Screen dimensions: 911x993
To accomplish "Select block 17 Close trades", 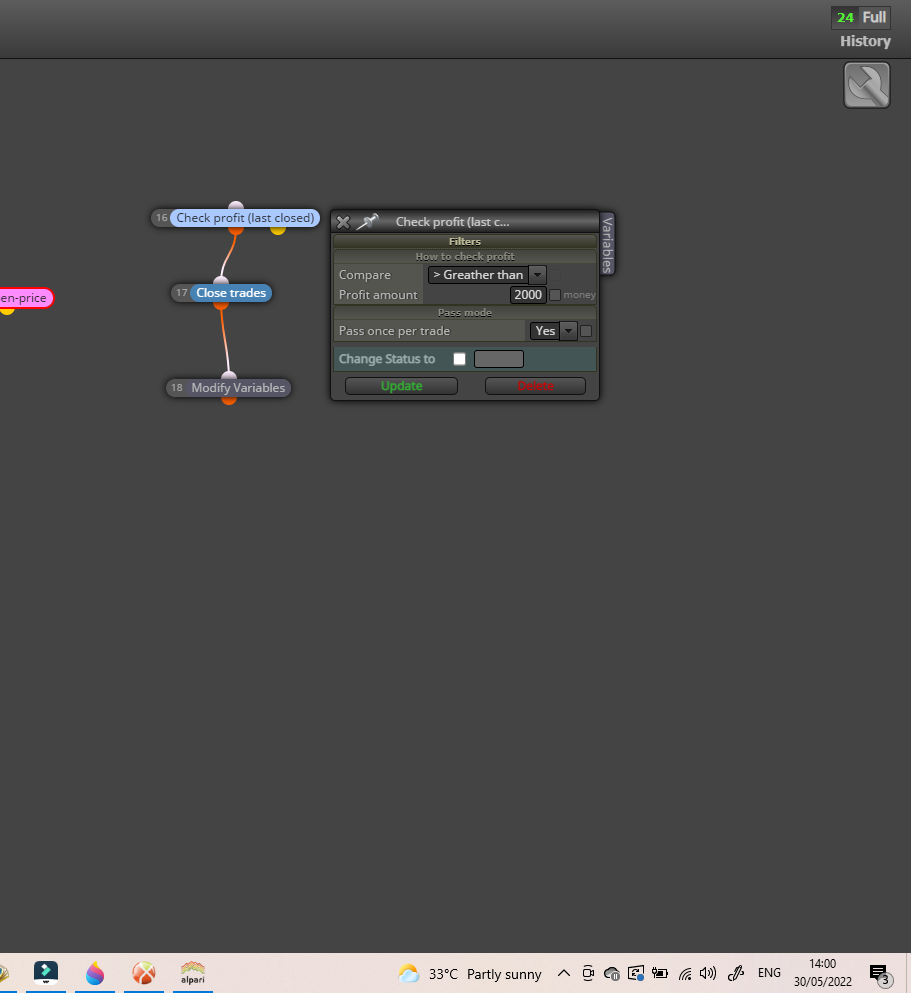I will 230,293.
